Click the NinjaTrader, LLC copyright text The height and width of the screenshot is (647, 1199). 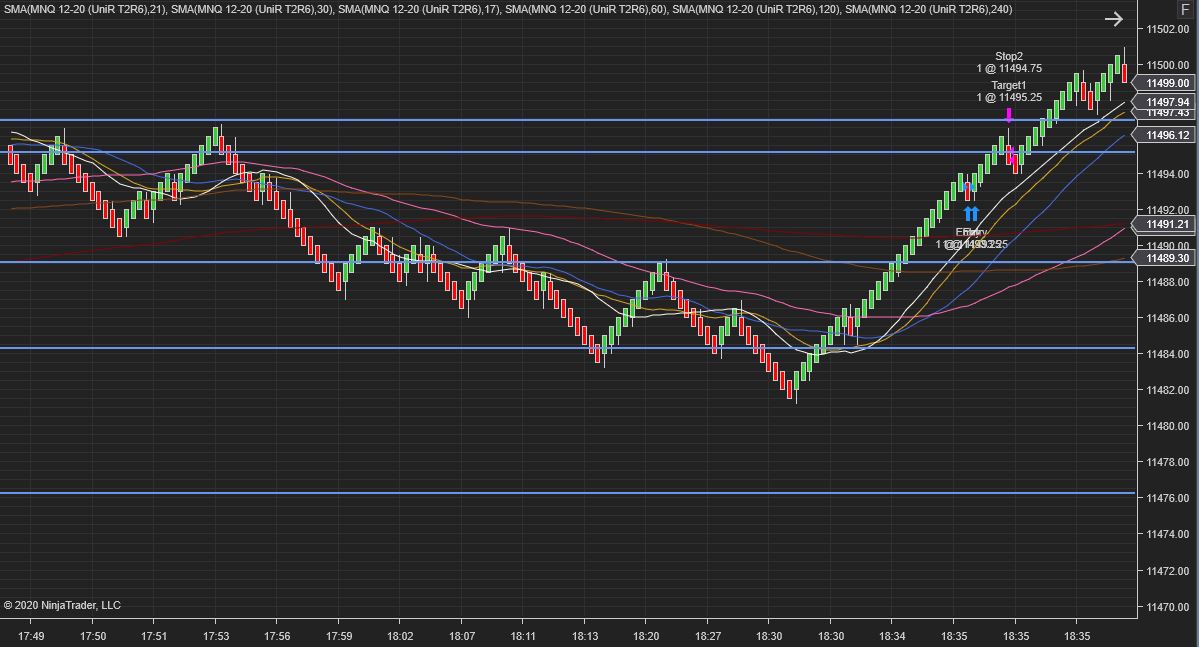(x=62, y=605)
